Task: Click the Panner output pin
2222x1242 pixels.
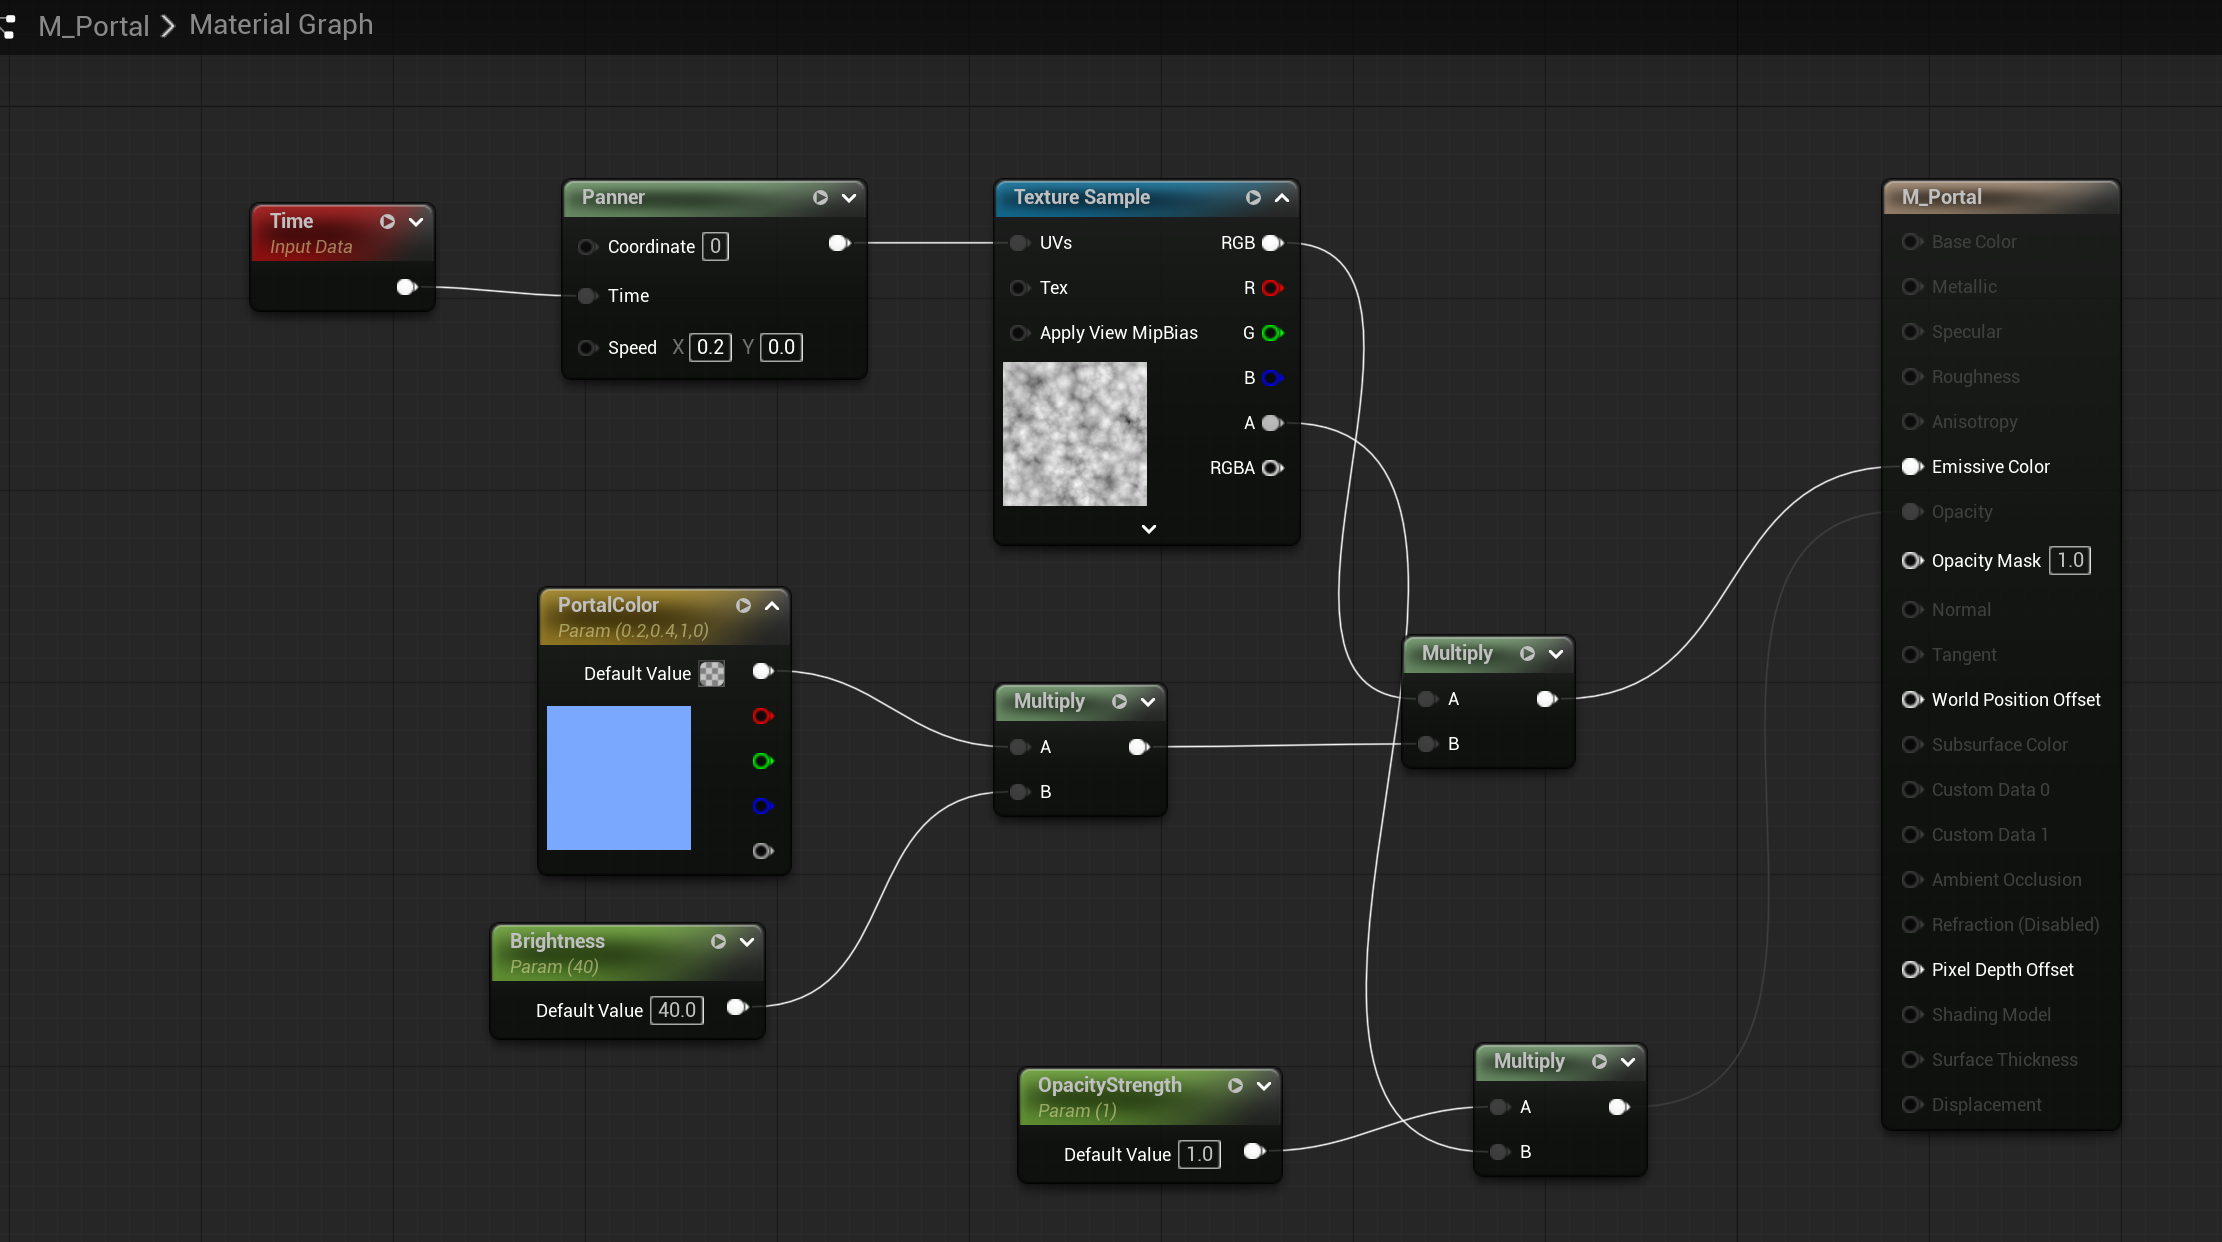Action: [839, 243]
